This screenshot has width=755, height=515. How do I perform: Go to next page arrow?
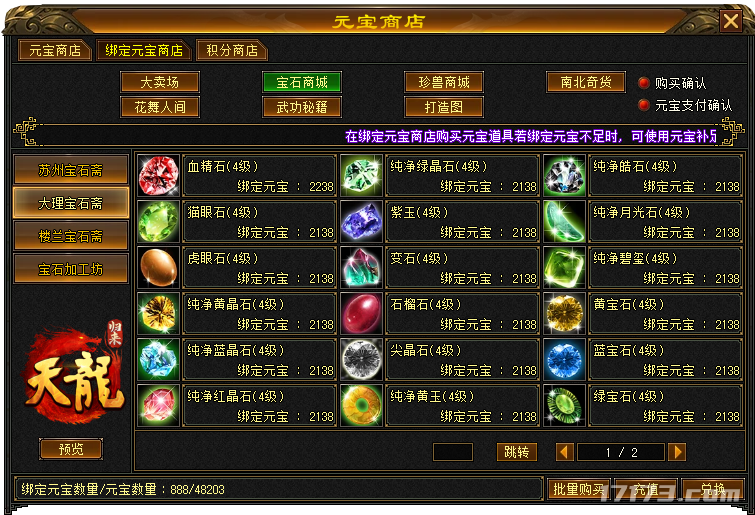point(677,452)
